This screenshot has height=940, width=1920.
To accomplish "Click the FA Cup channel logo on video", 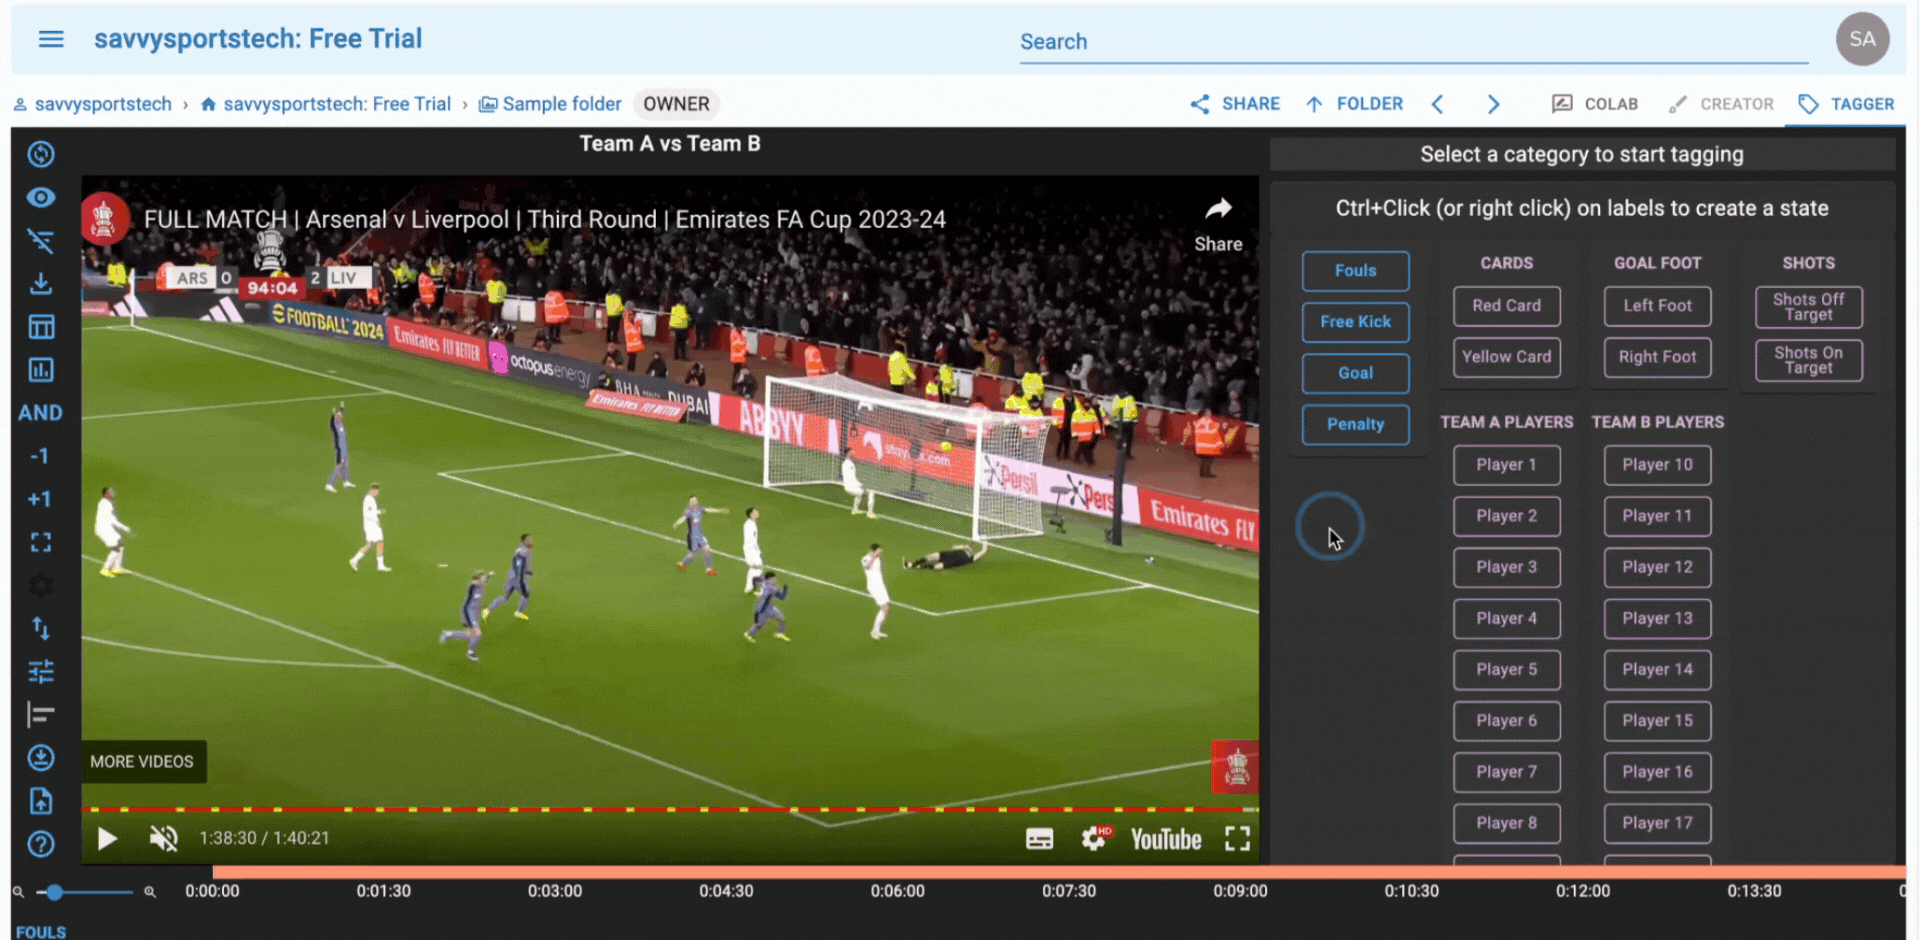I will [x=104, y=220].
